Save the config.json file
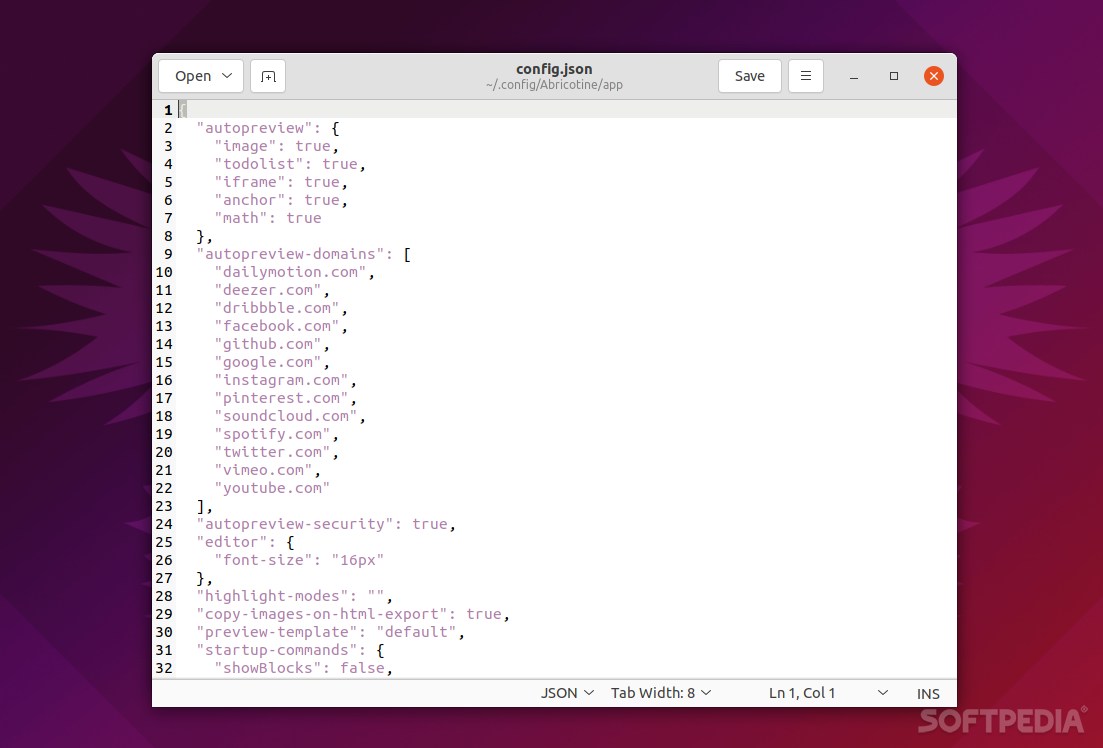 point(749,76)
